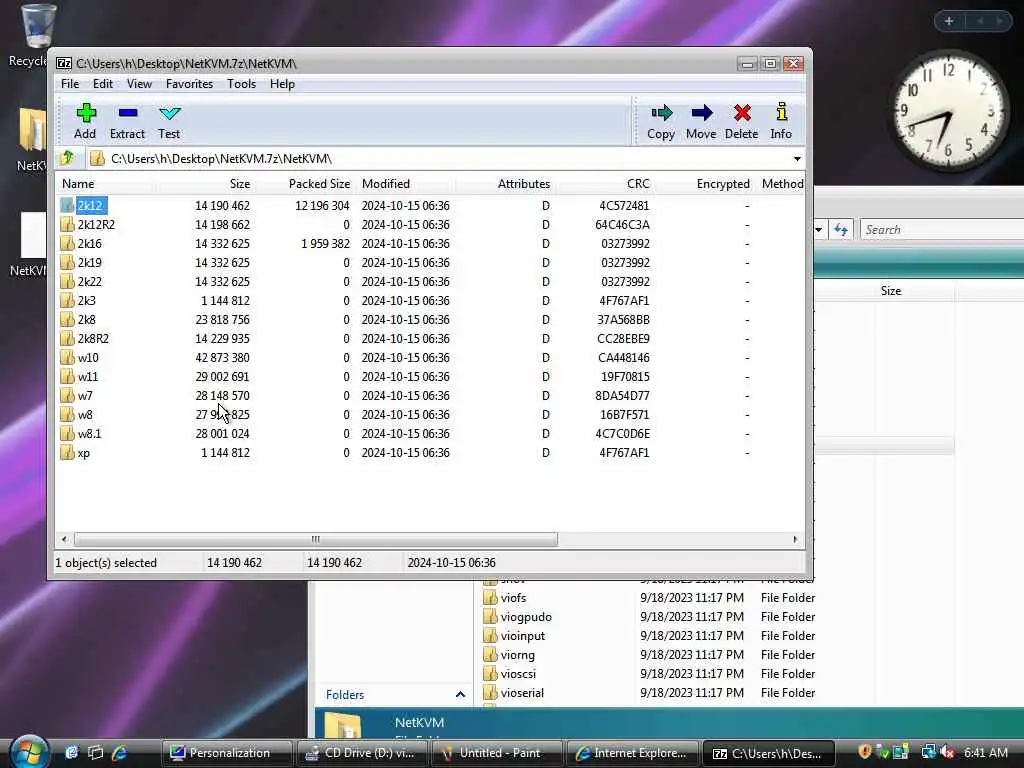Open the Info tool
This screenshot has height=768, width=1024.
pyautogui.click(x=781, y=121)
